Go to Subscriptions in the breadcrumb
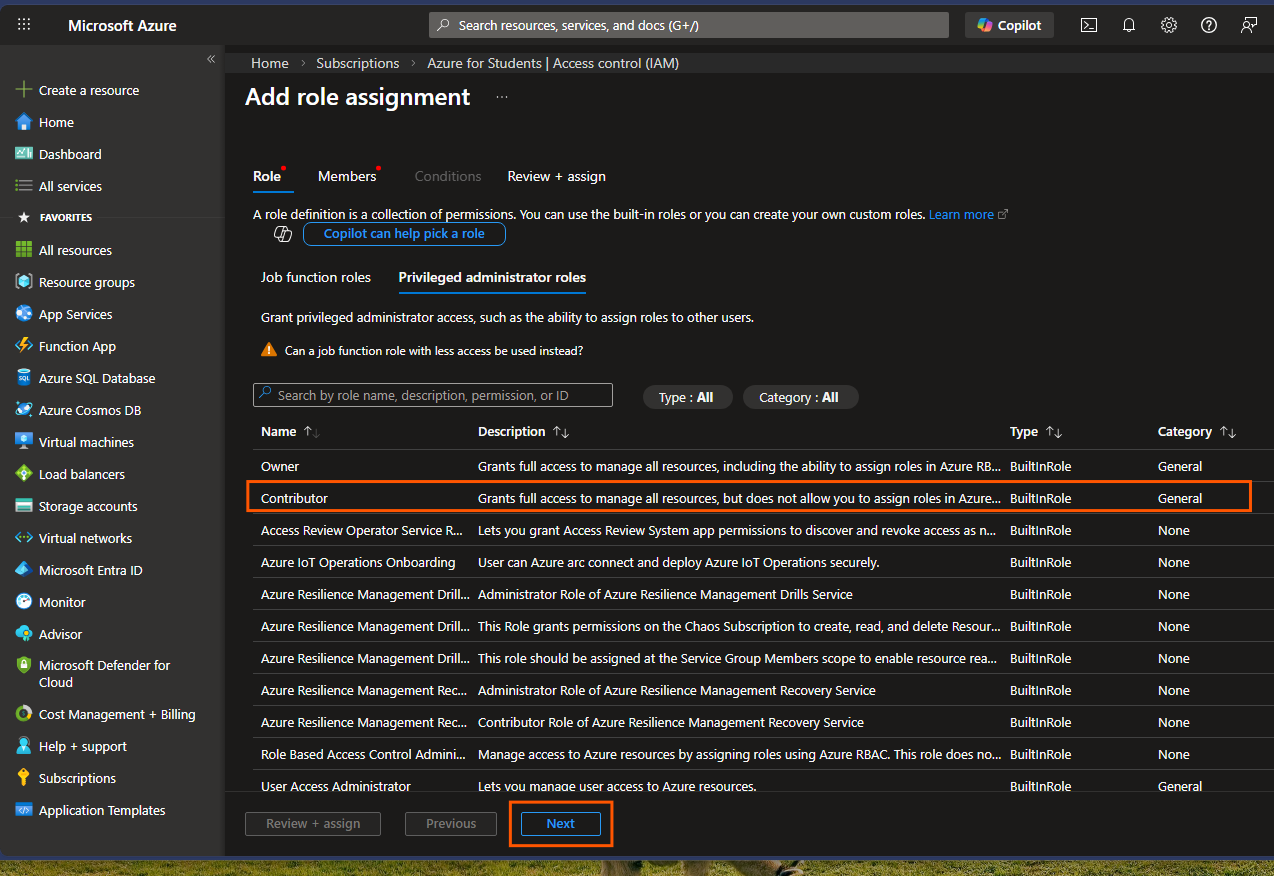The image size is (1274, 876). (x=358, y=63)
